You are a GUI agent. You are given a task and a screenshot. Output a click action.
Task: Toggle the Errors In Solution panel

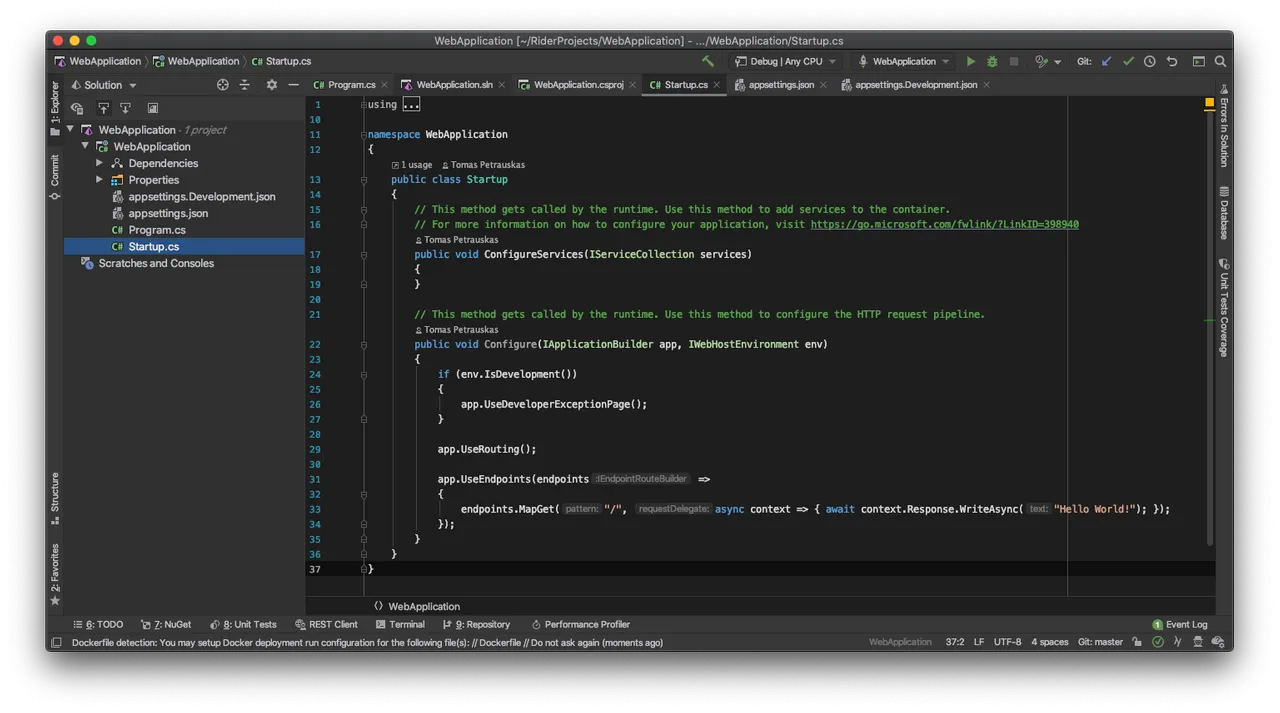pos(1224,124)
